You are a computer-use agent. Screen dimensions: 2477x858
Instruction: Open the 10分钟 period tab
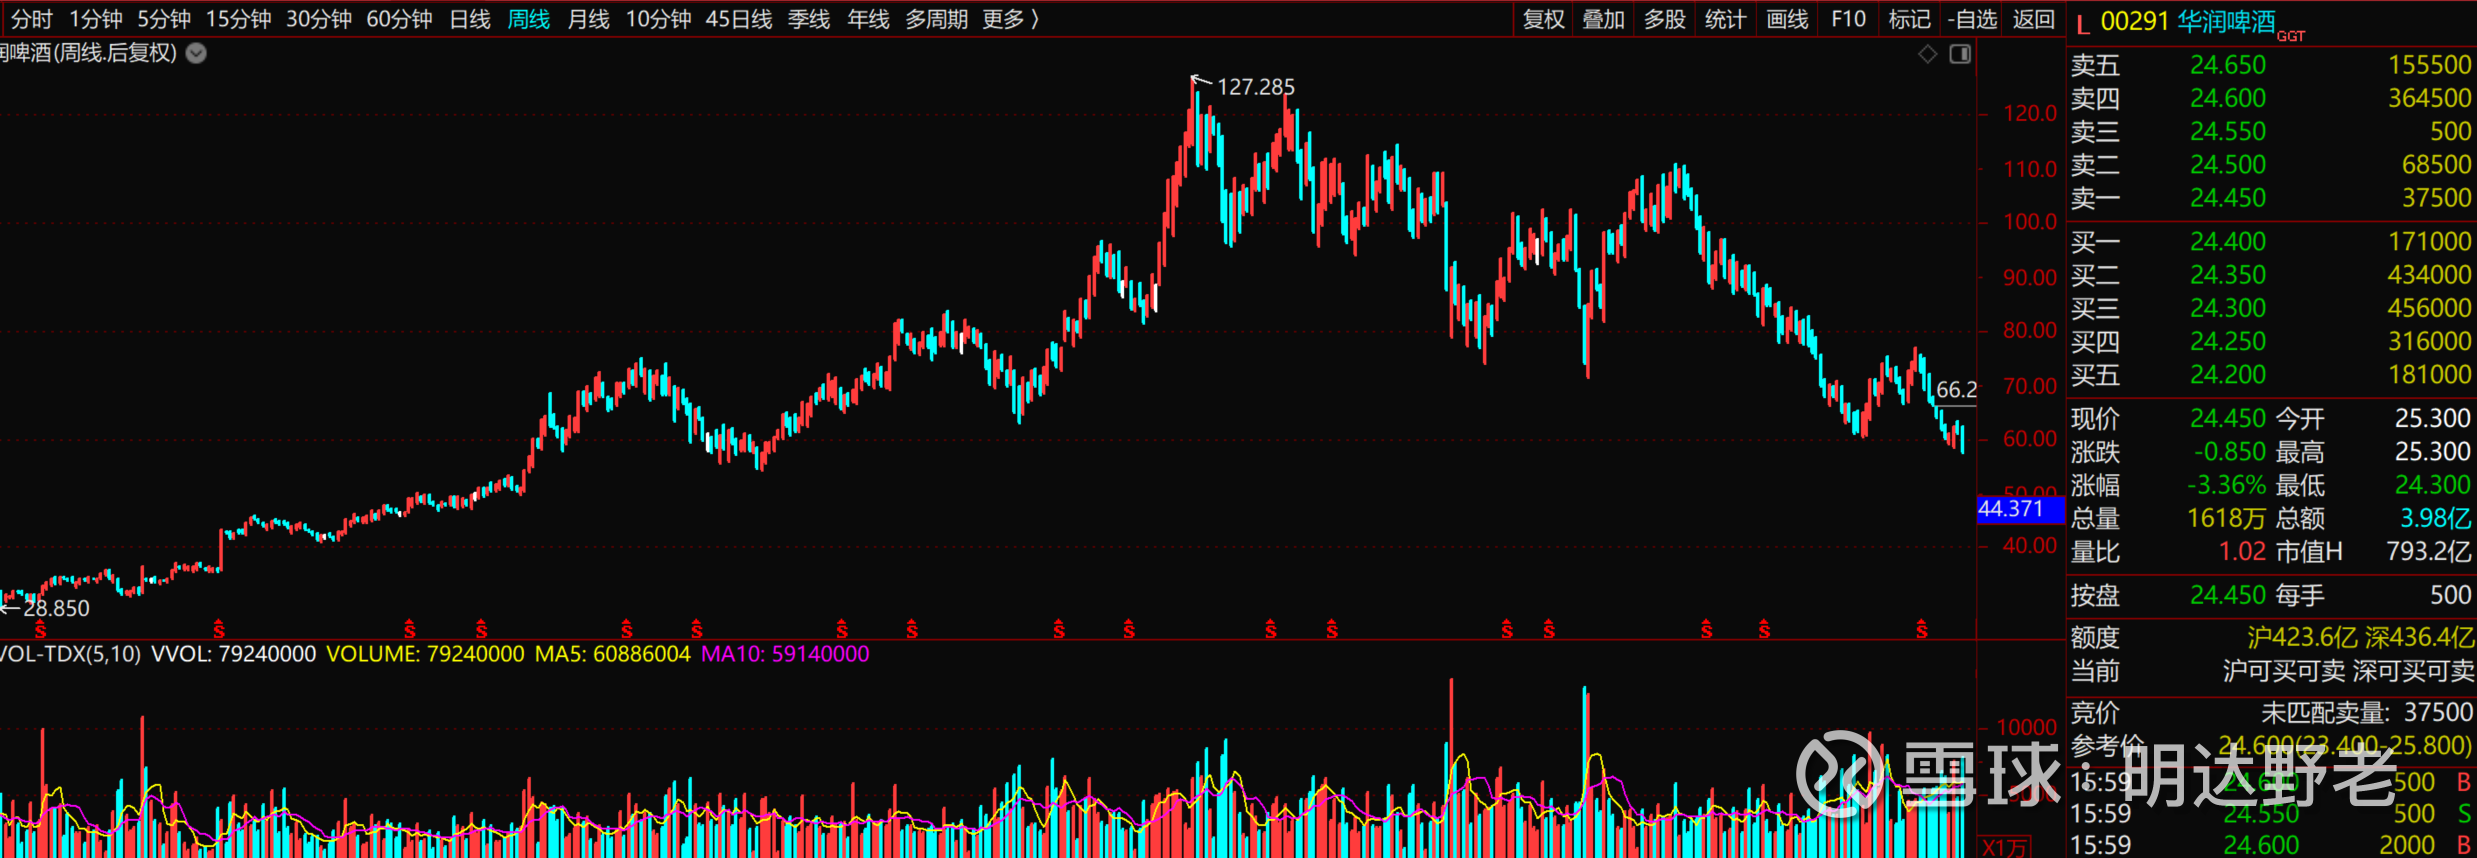[658, 19]
